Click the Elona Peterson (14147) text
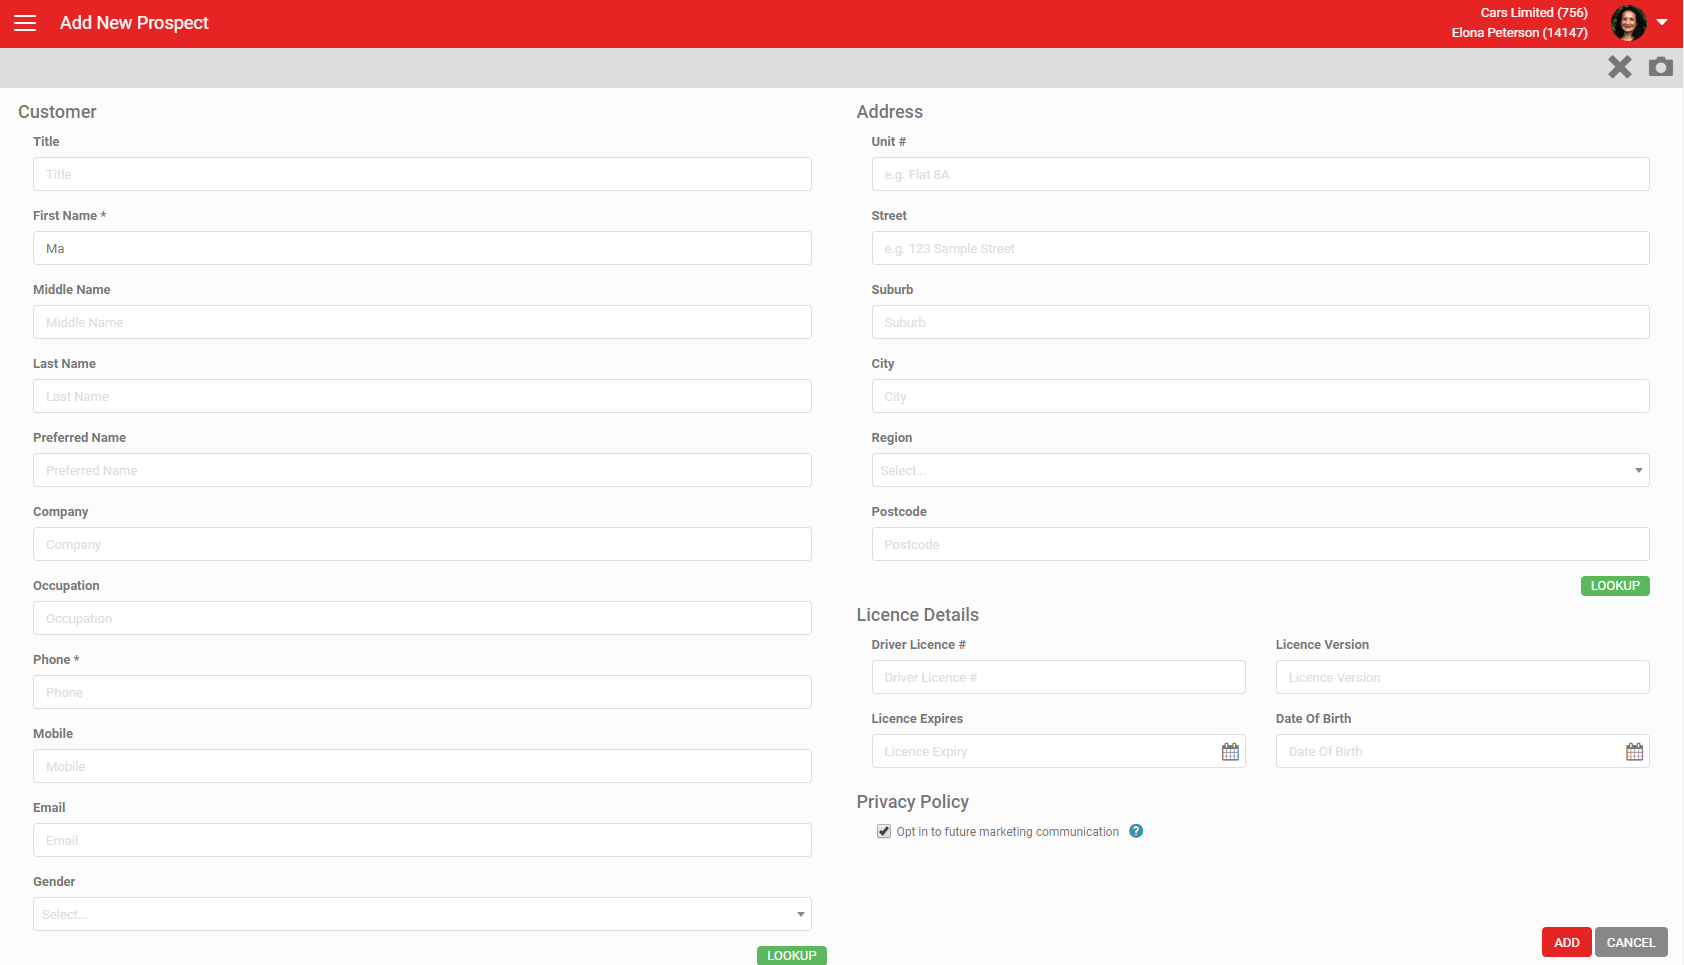The image size is (1684, 965). [1520, 33]
